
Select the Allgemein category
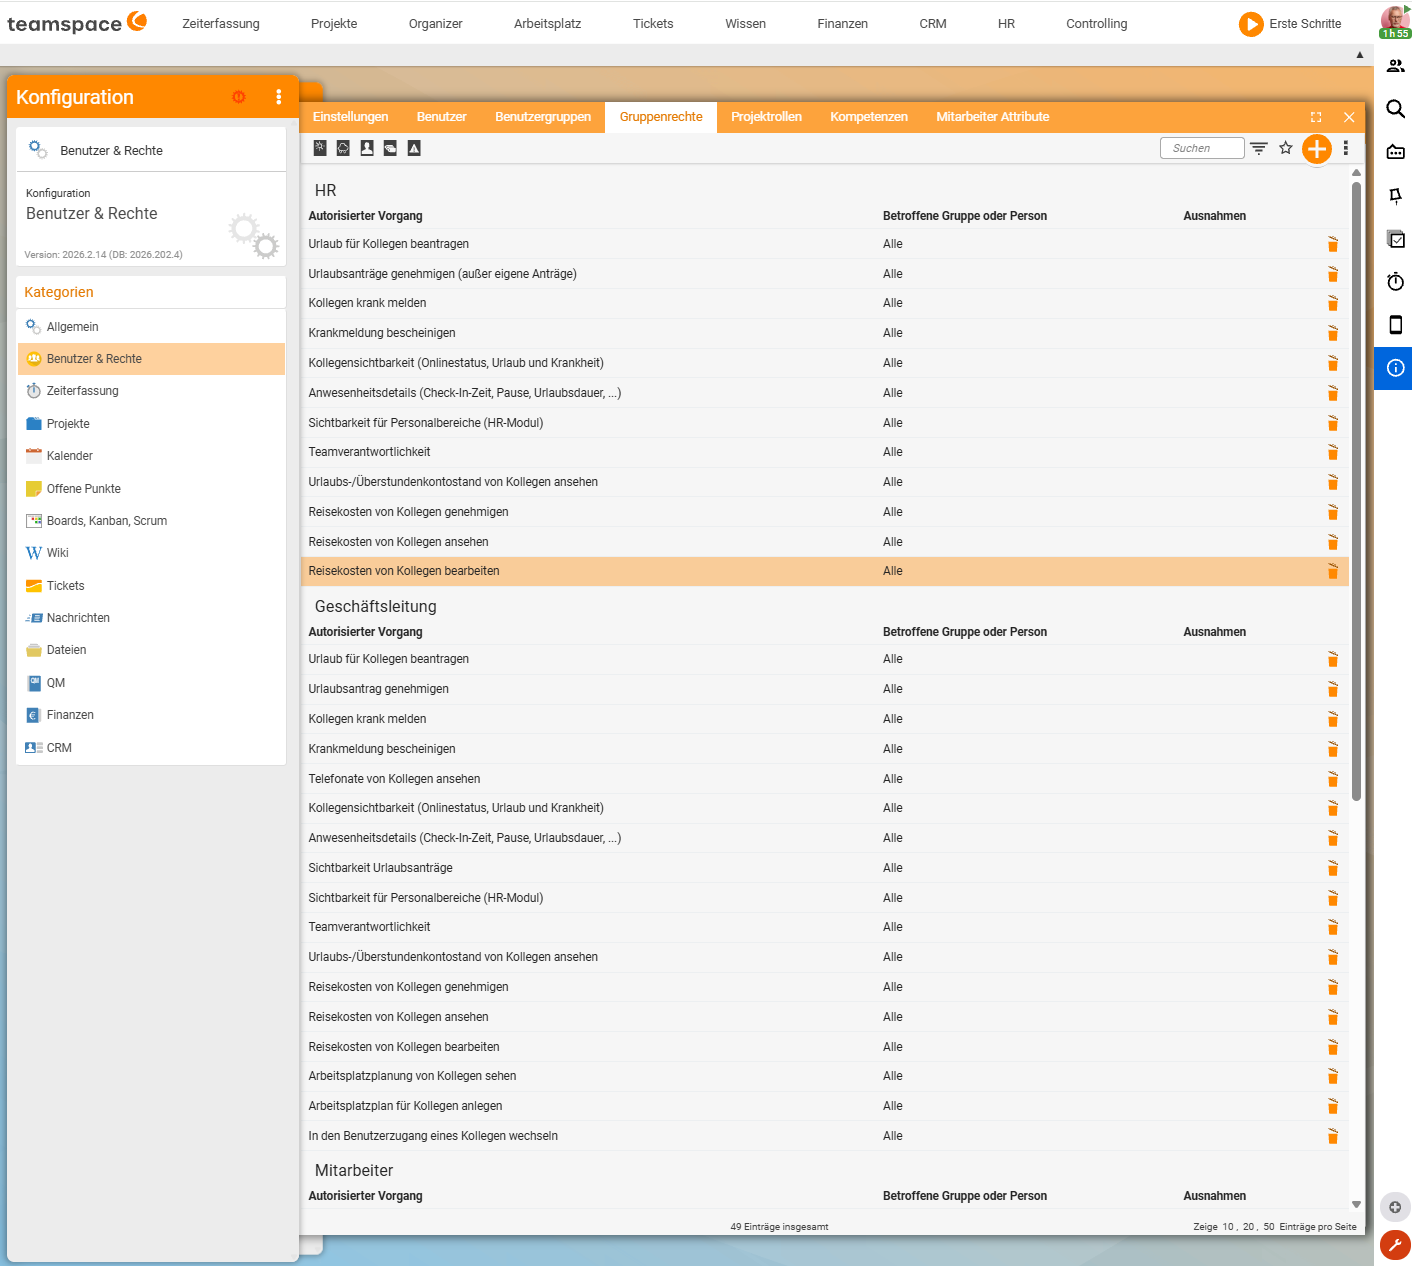[x=151, y=327]
